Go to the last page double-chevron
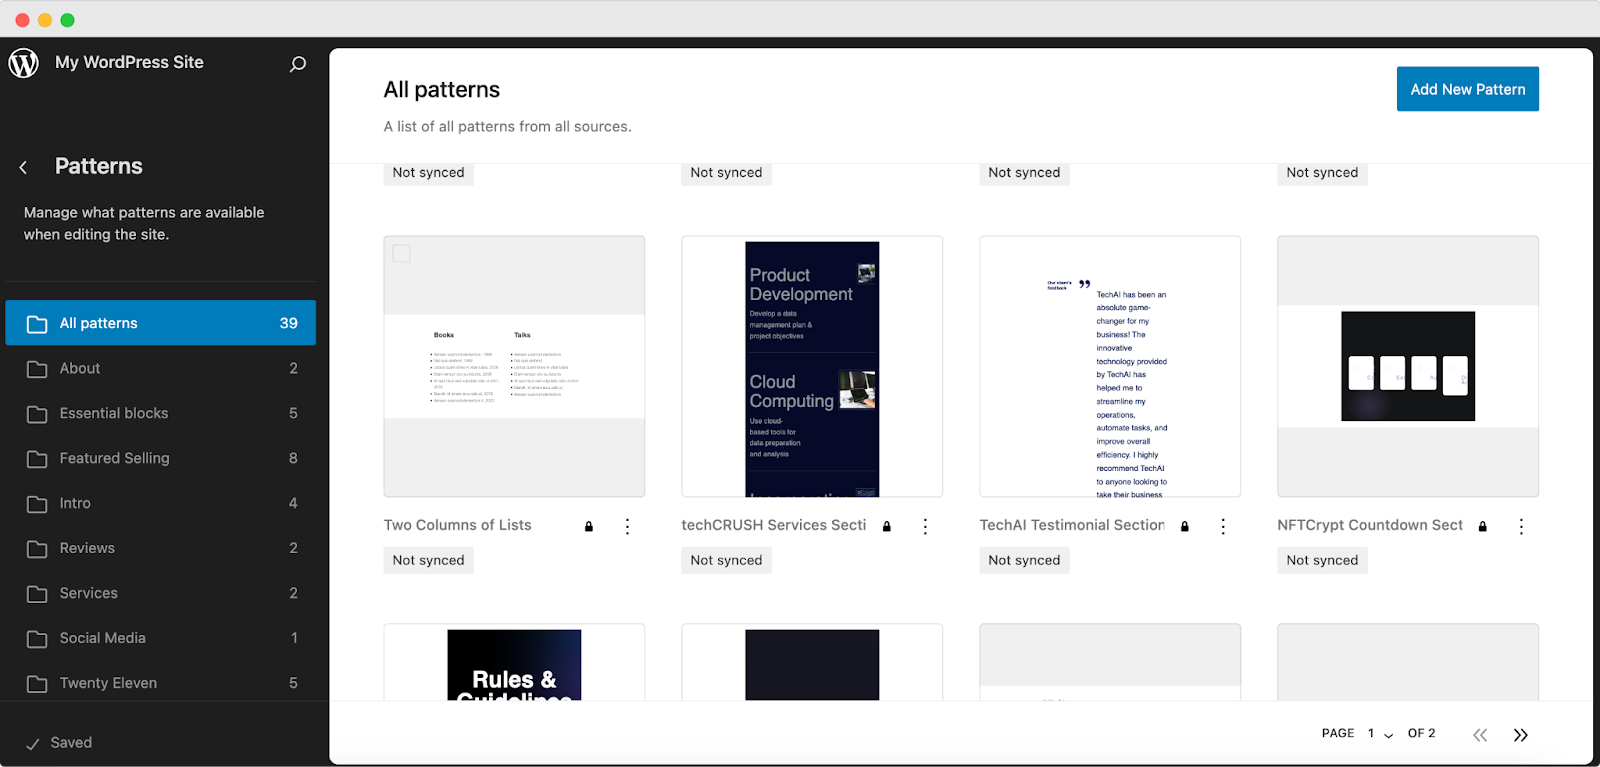 (1521, 735)
